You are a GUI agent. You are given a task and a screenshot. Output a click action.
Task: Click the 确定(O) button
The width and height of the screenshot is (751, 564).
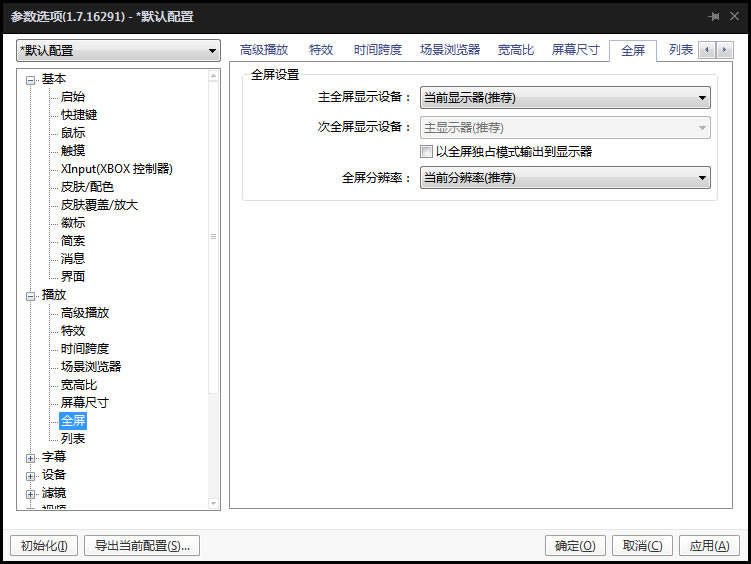point(575,546)
